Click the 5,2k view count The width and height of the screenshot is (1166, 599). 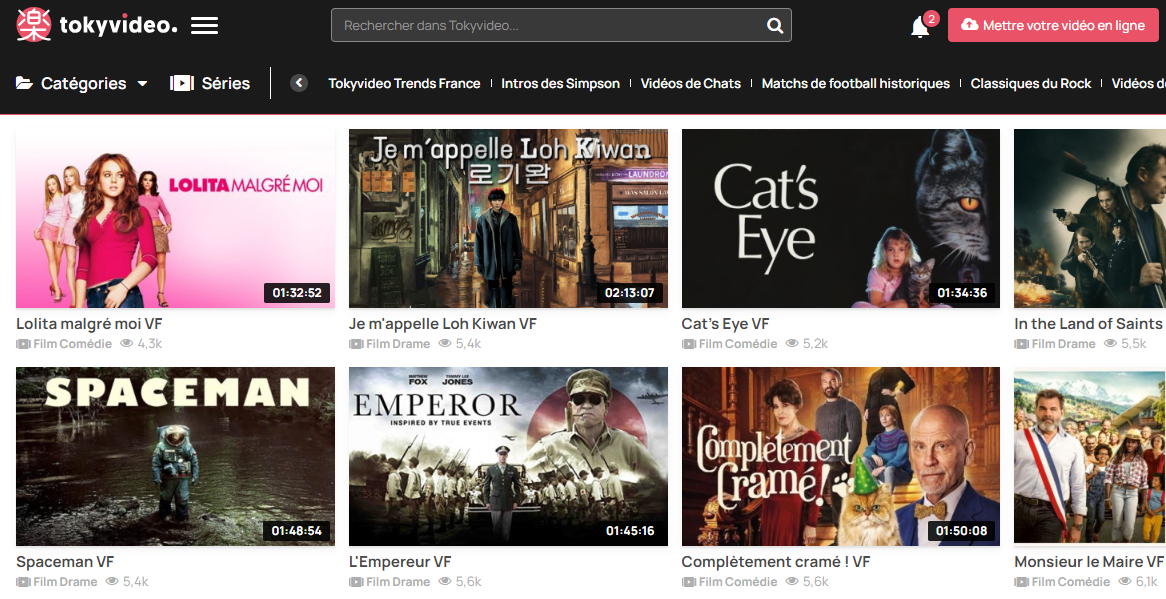pos(815,344)
